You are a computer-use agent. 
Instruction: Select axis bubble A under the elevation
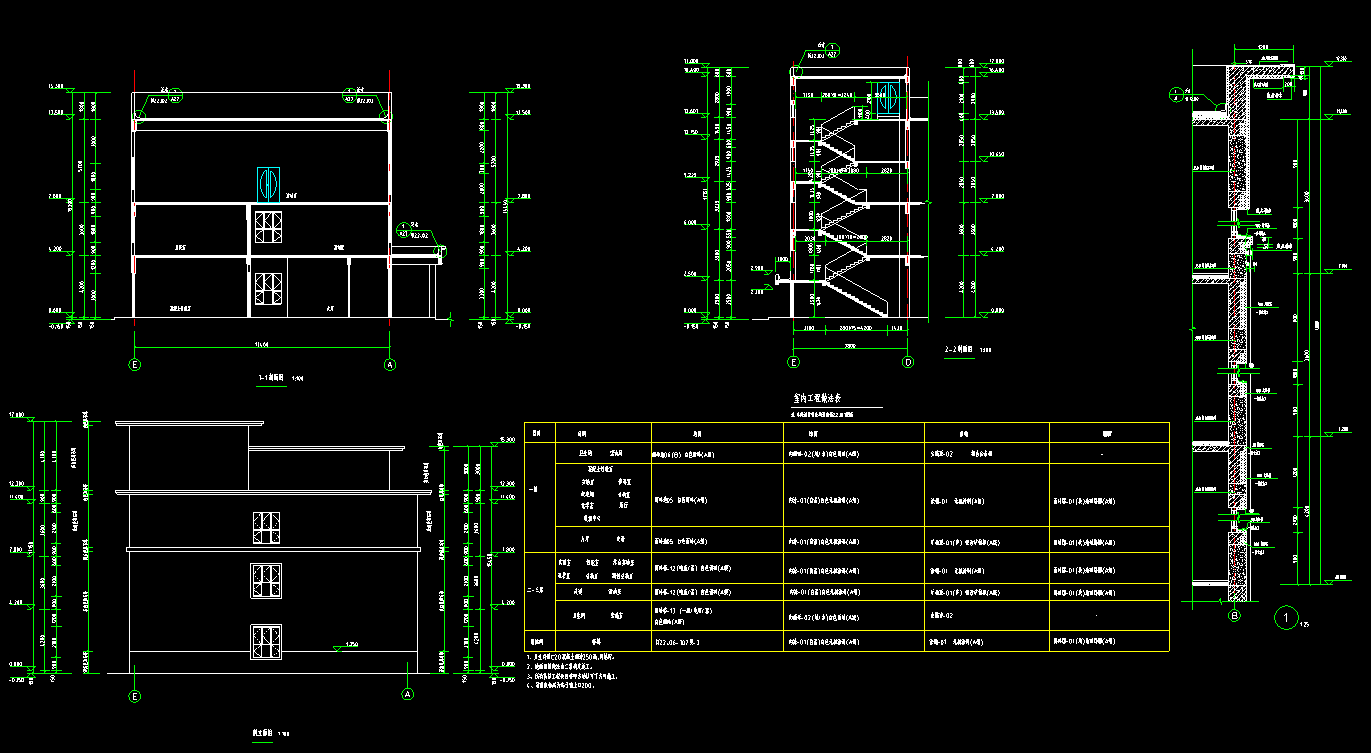coord(407,694)
